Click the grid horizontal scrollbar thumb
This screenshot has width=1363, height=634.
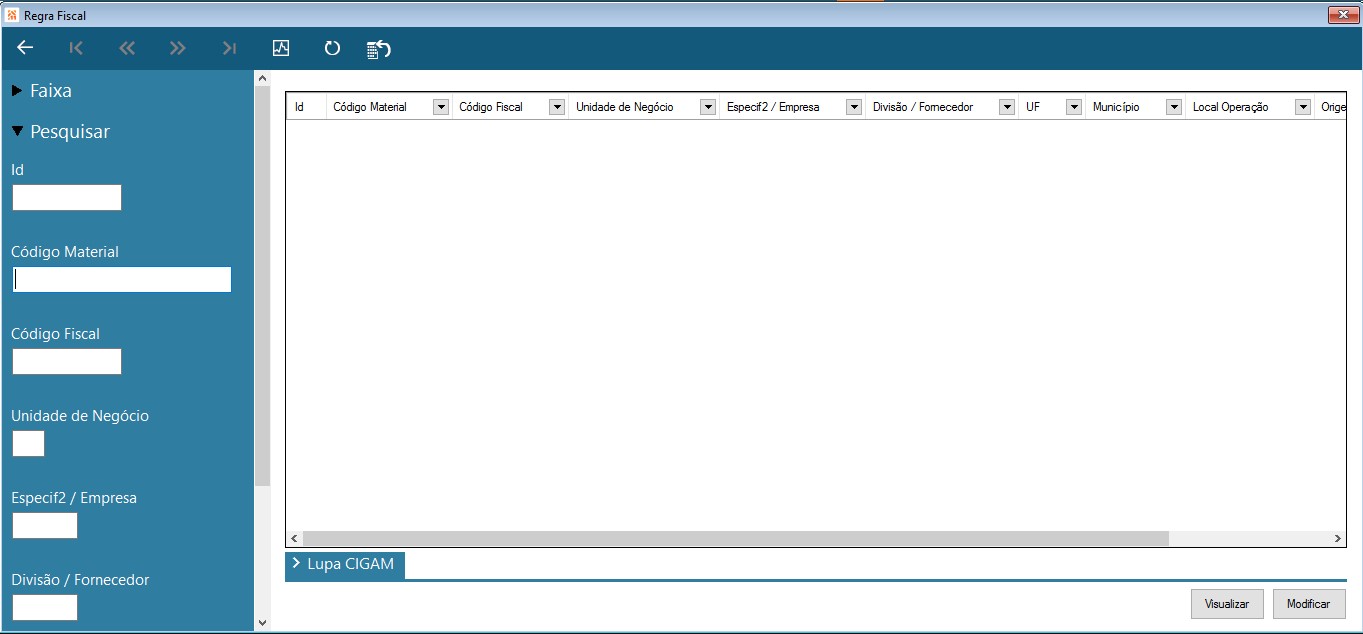pyautogui.click(x=735, y=538)
